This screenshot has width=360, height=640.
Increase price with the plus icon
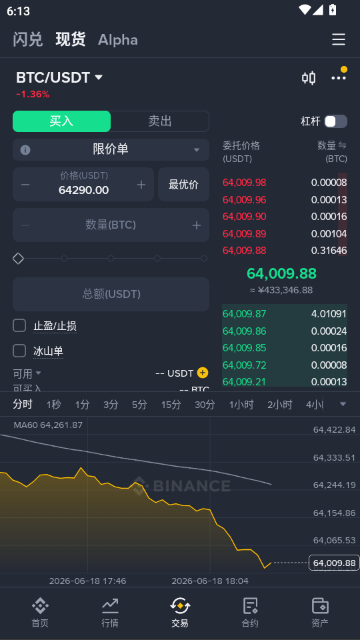pos(141,184)
